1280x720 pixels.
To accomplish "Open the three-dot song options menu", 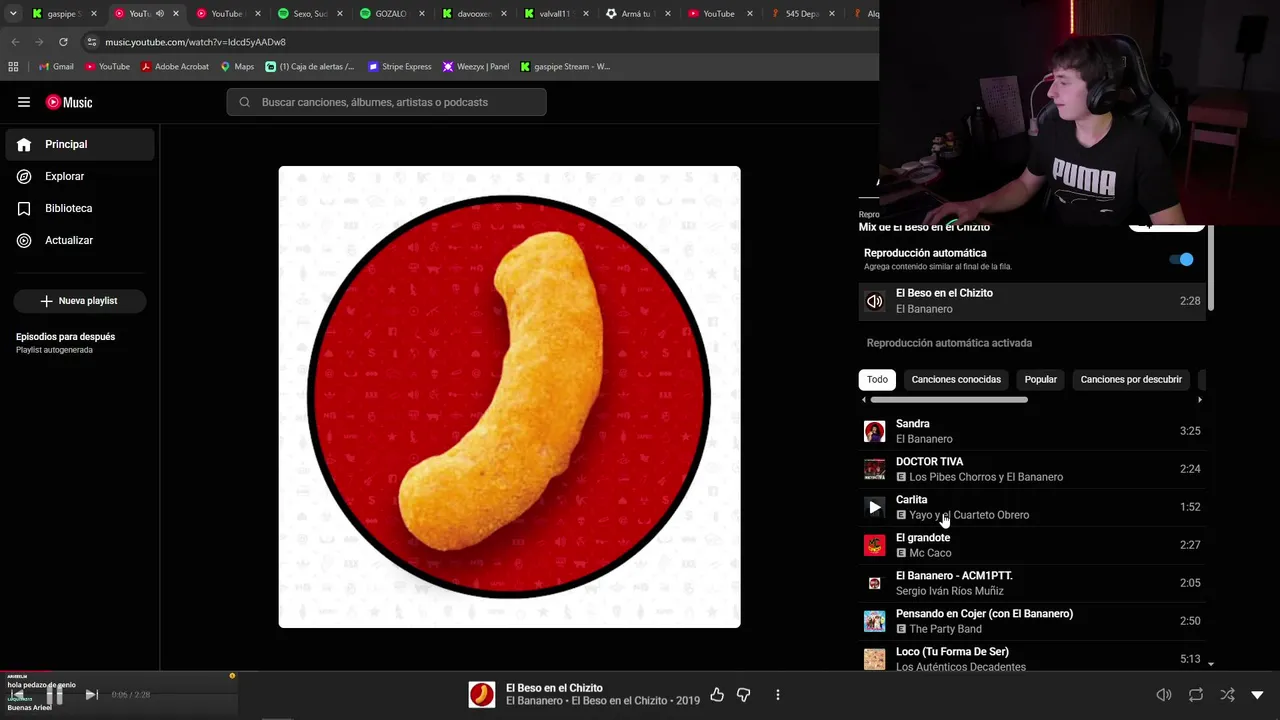I will click(777, 695).
